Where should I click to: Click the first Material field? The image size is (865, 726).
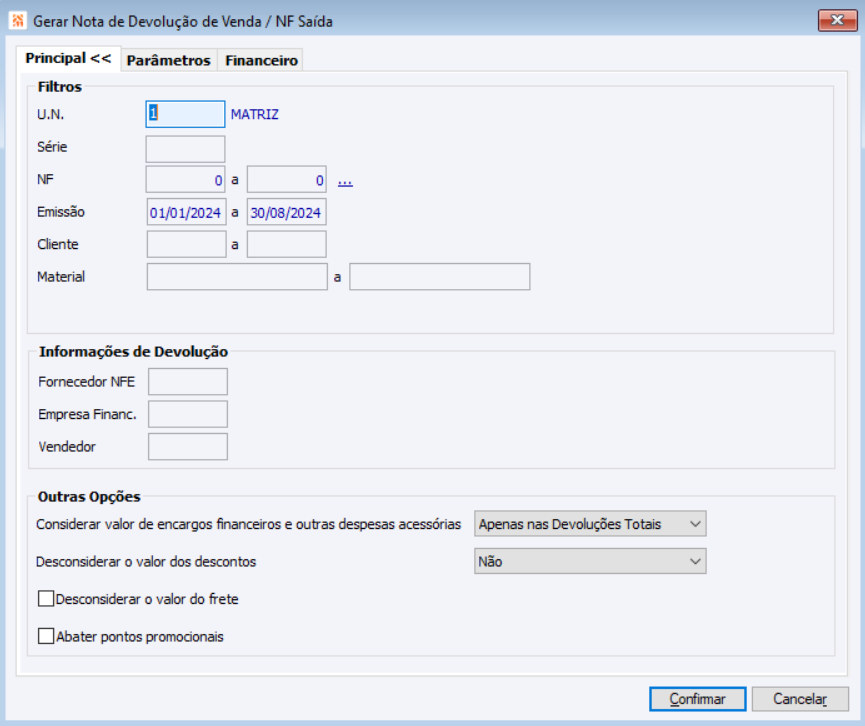pos(237,277)
